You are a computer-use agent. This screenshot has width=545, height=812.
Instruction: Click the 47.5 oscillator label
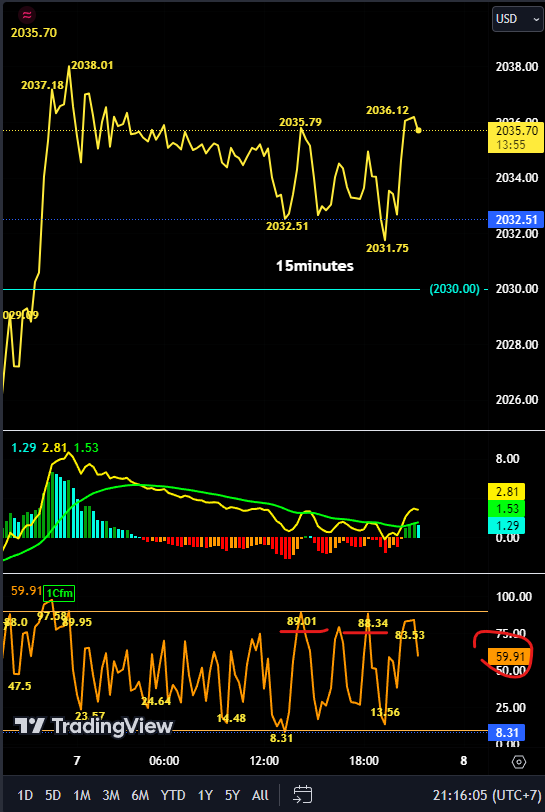[x=20, y=686]
